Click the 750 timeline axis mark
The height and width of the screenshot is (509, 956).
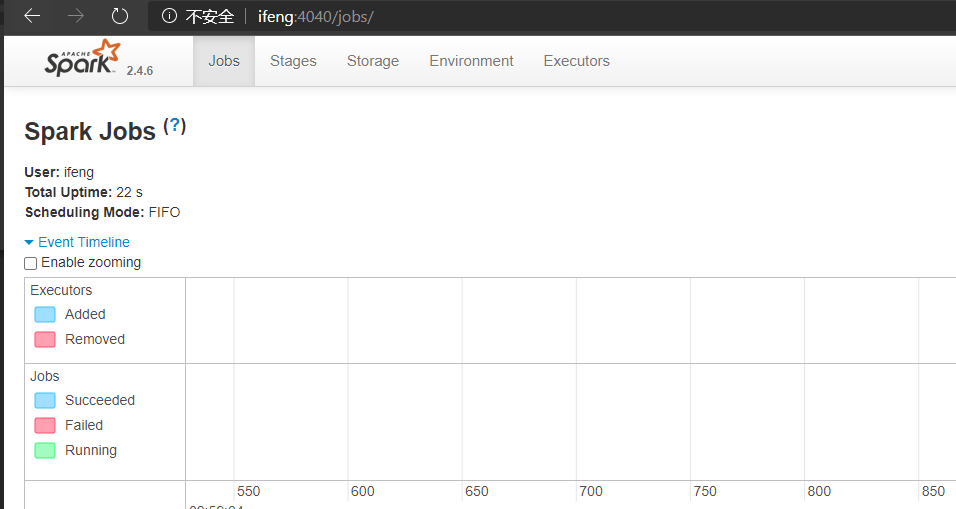pos(705,491)
